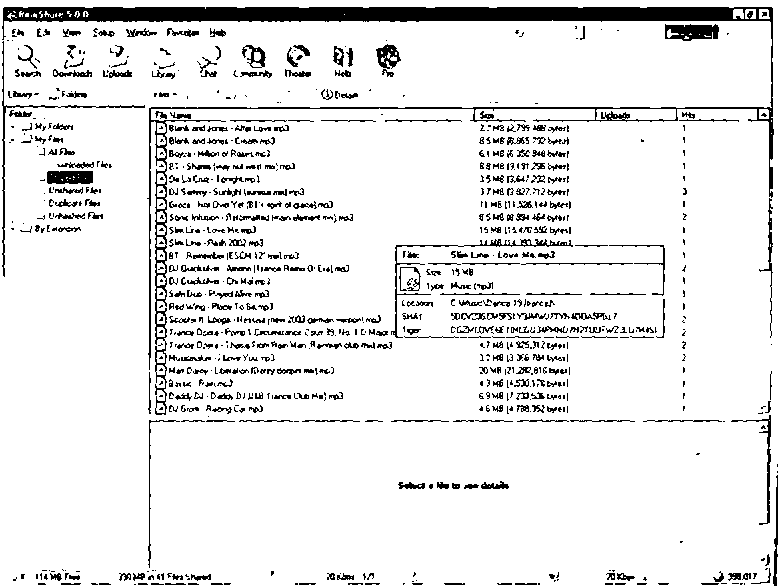Click the mp3 icon of Blank and Jones - Cream
778x586 pixels.
point(161,141)
